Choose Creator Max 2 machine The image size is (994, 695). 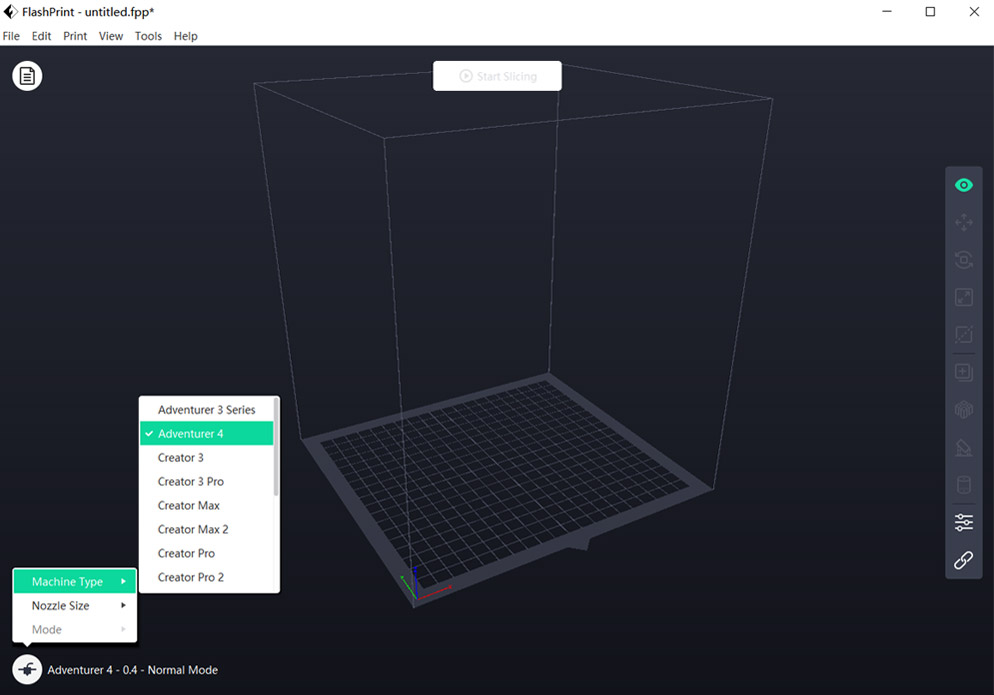[207, 529]
